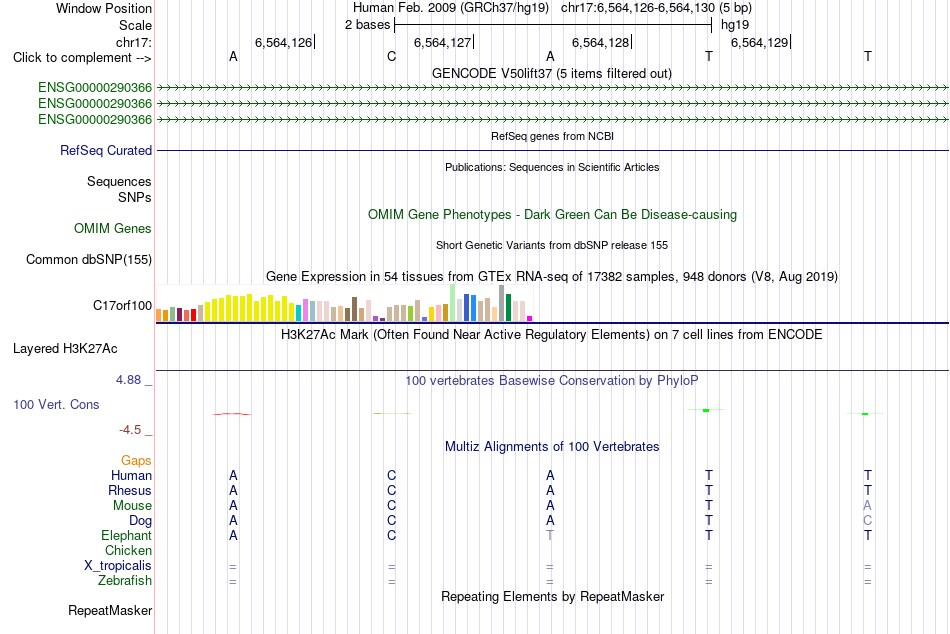
Task: Click the Sequences track label
Action: pyautogui.click(x=119, y=181)
